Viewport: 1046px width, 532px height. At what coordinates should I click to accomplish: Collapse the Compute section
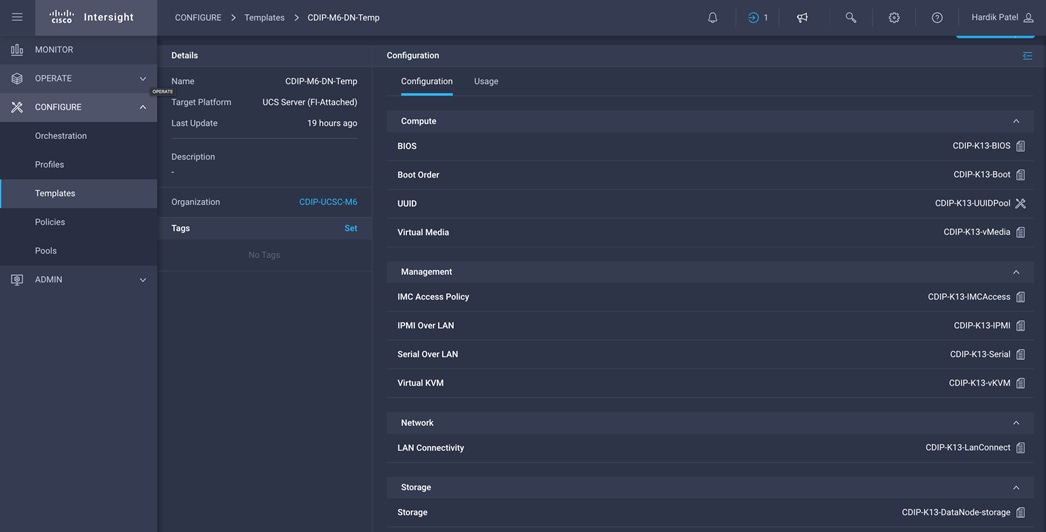(x=1016, y=121)
